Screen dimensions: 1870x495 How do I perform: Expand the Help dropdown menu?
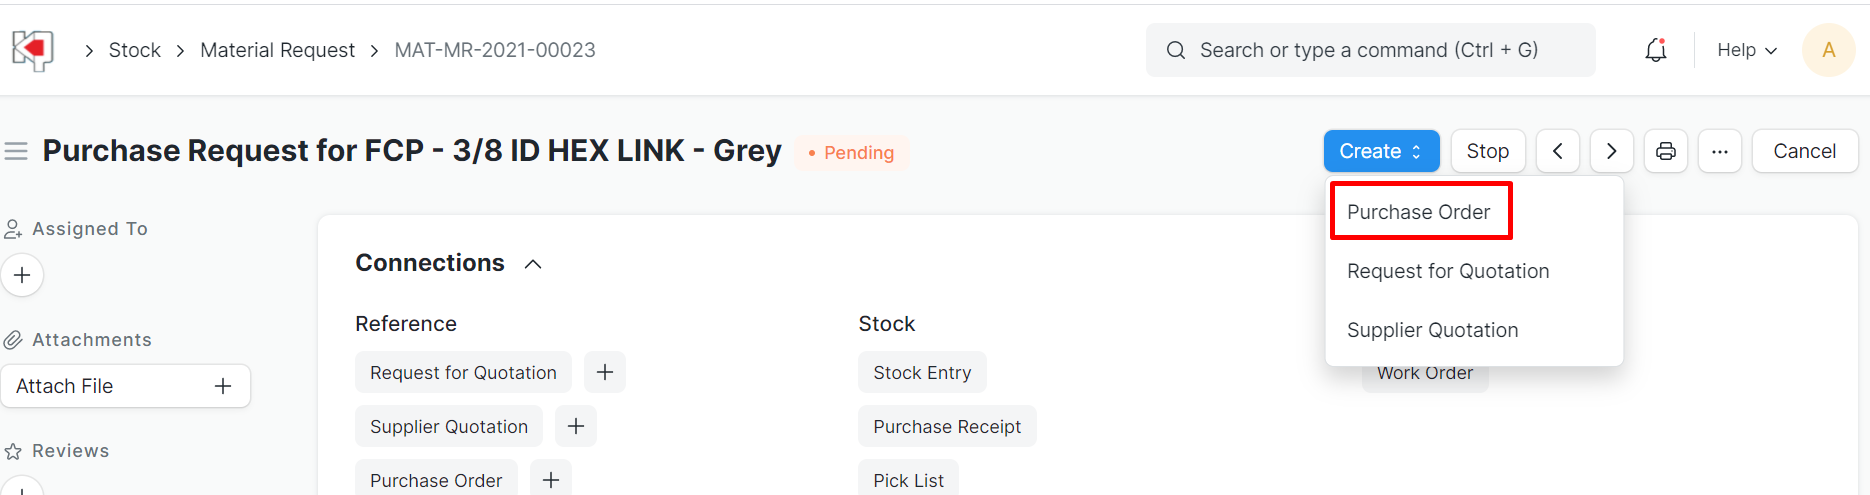click(x=1746, y=50)
